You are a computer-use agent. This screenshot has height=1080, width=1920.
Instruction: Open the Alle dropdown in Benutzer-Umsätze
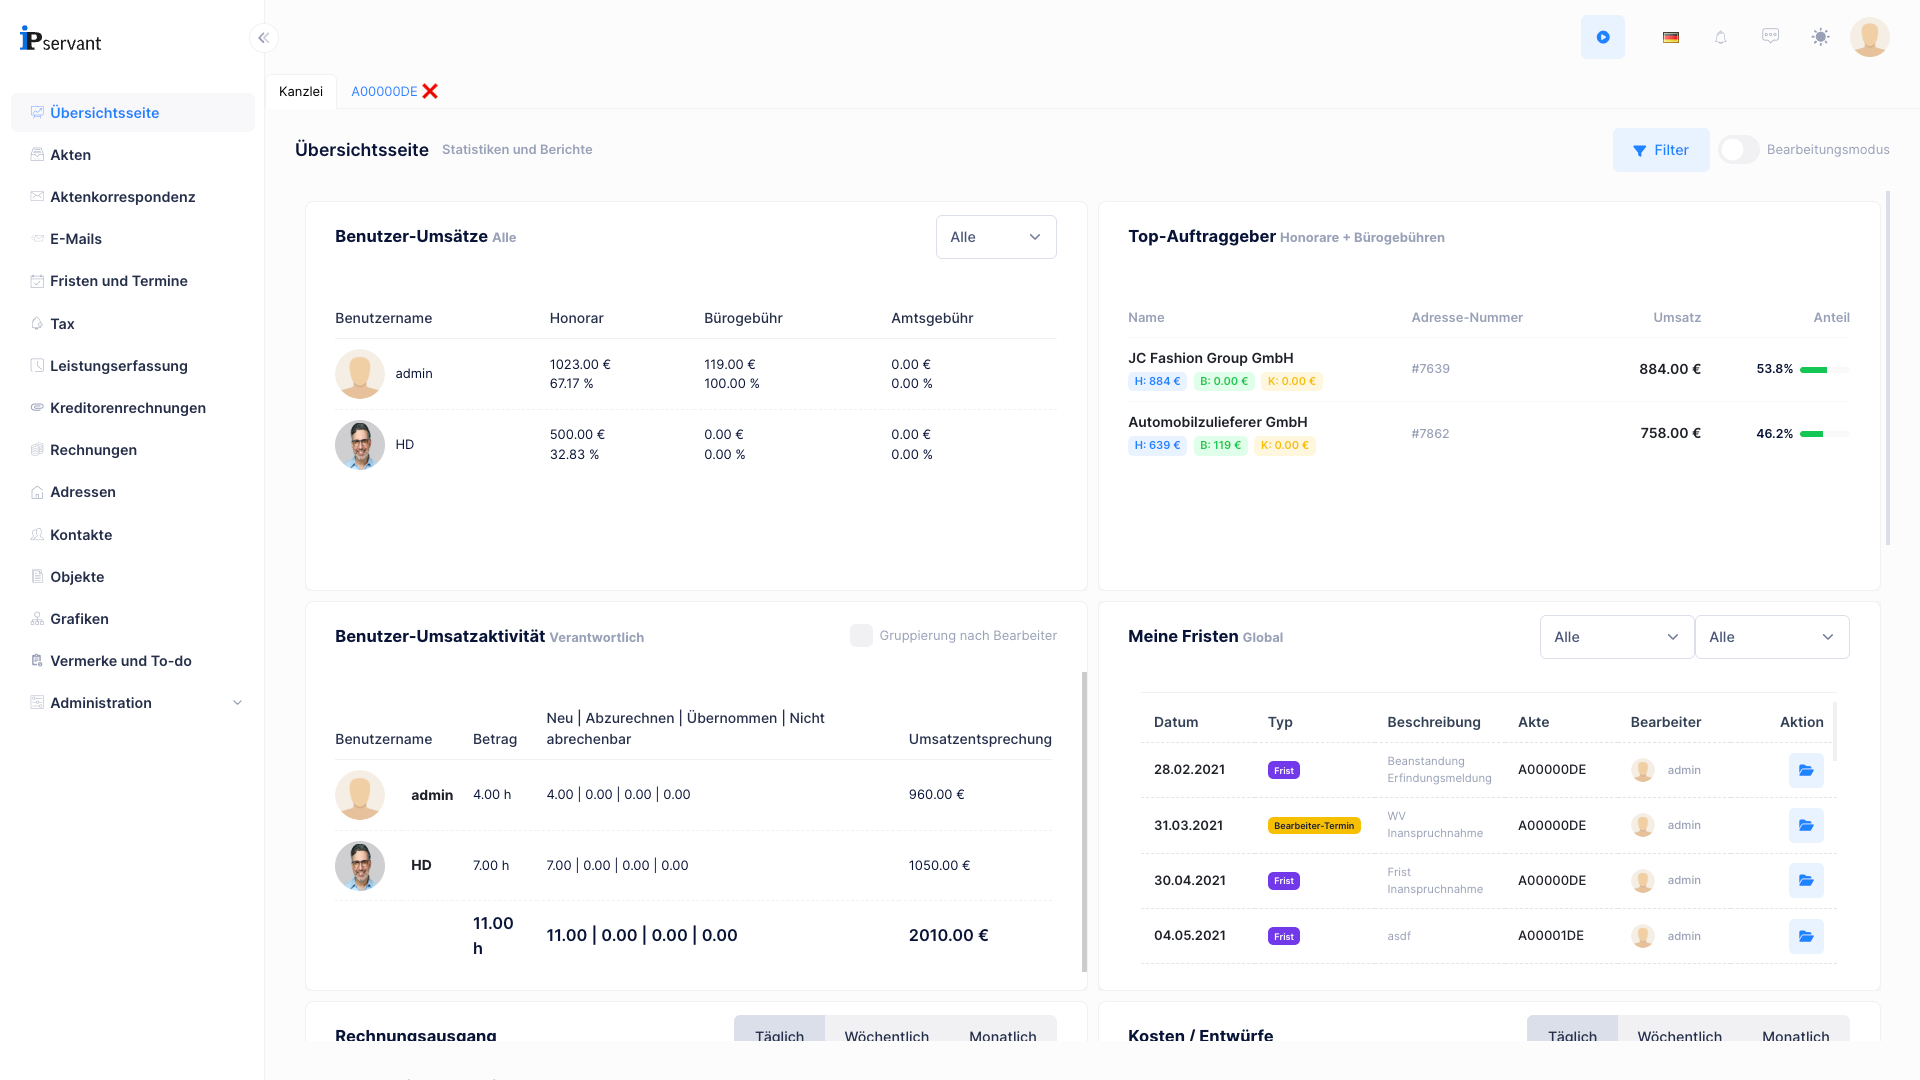pos(995,237)
